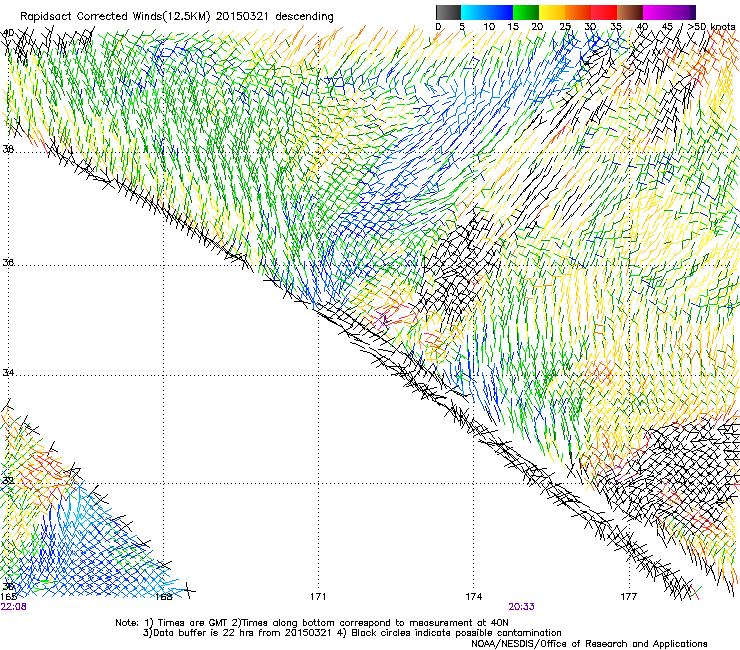Screen dimensions: 740x650
Task: Click the orange 25-30 knots legend swatch
Action: pos(578,12)
